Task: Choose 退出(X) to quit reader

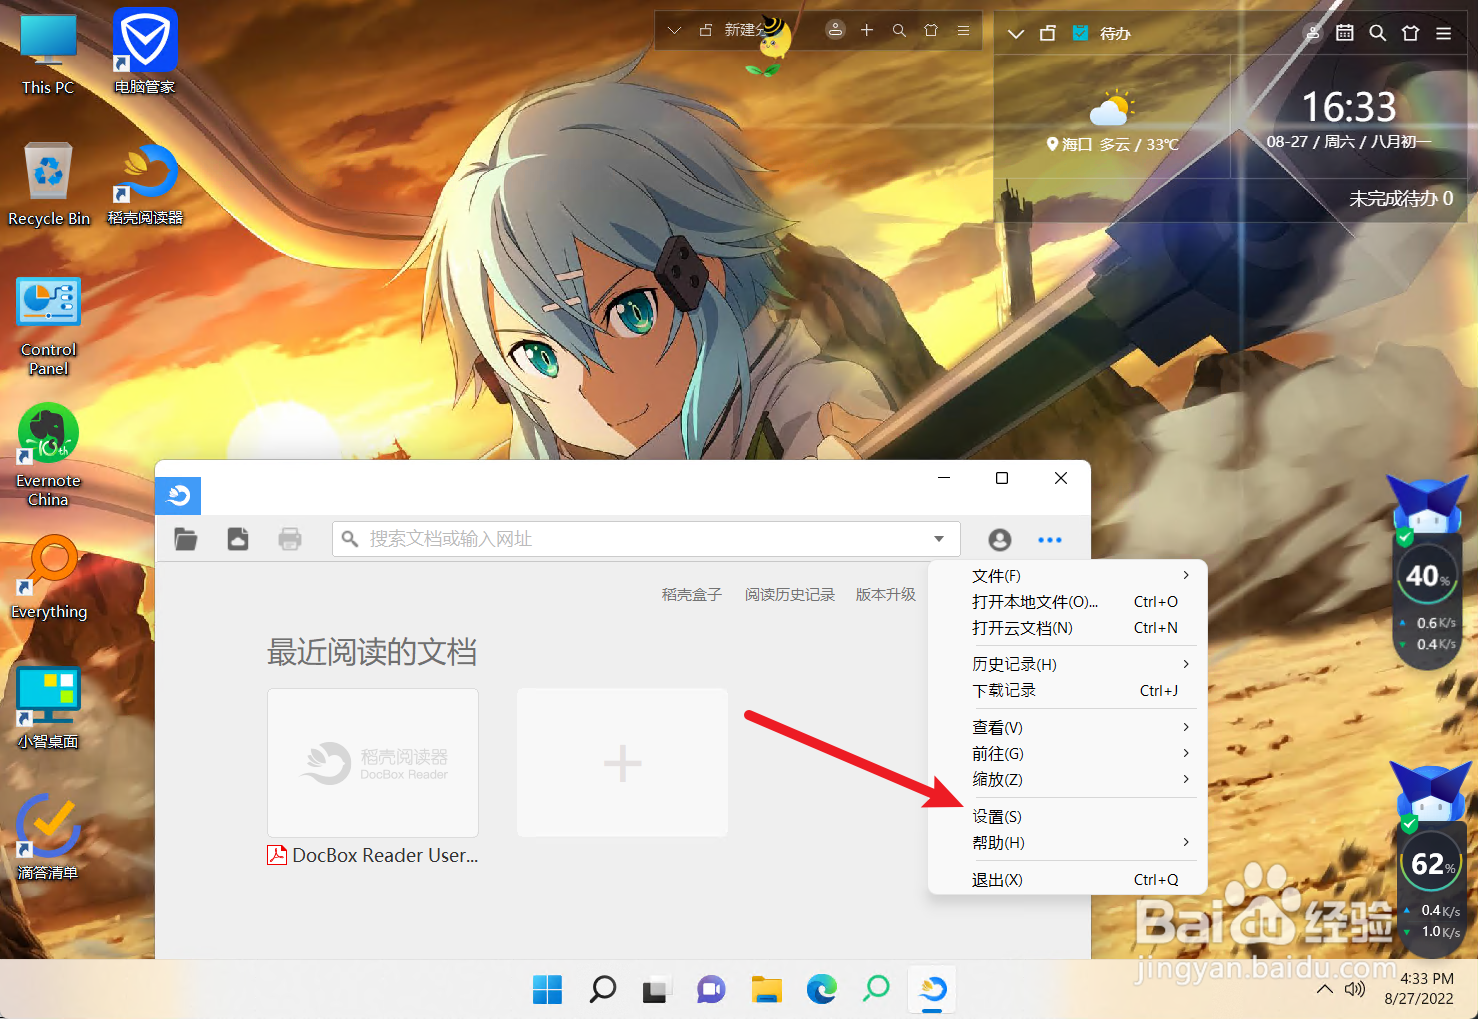Action: click(x=1068, y=880)
